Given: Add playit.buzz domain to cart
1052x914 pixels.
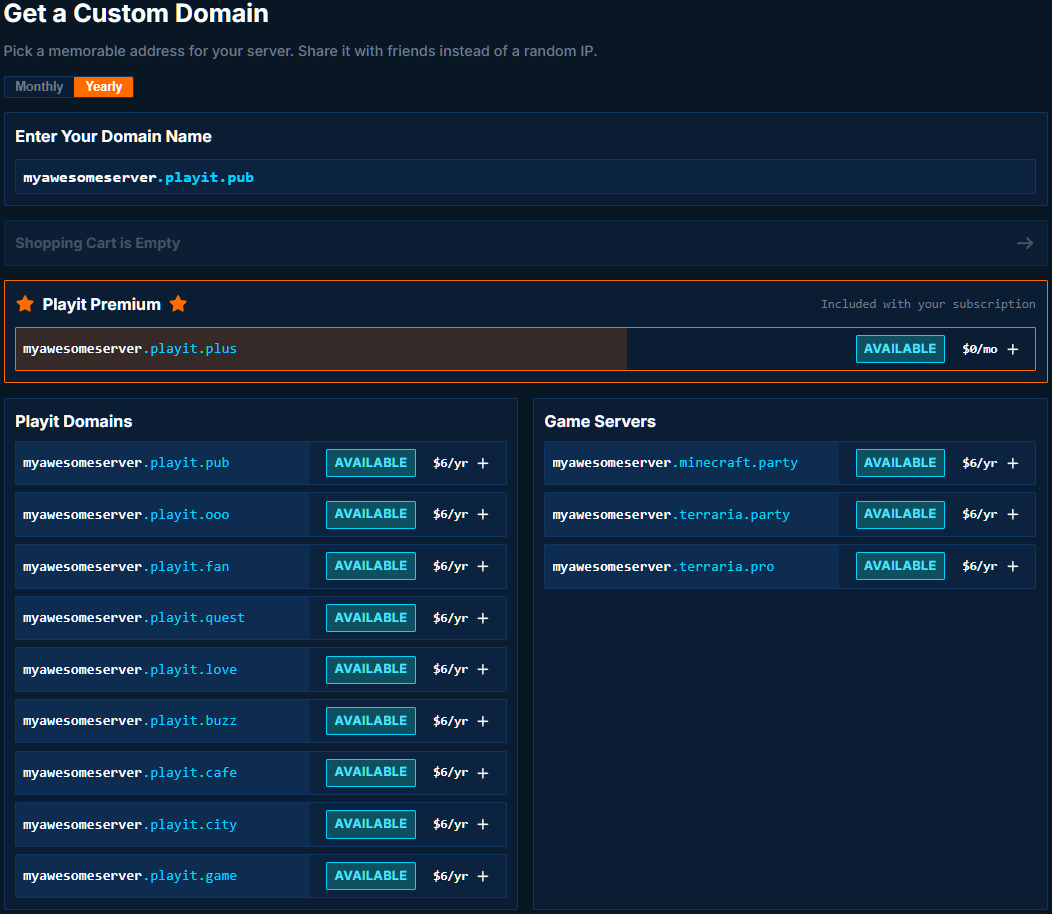Looking at the screenshot, I should (x=483, y=721).
